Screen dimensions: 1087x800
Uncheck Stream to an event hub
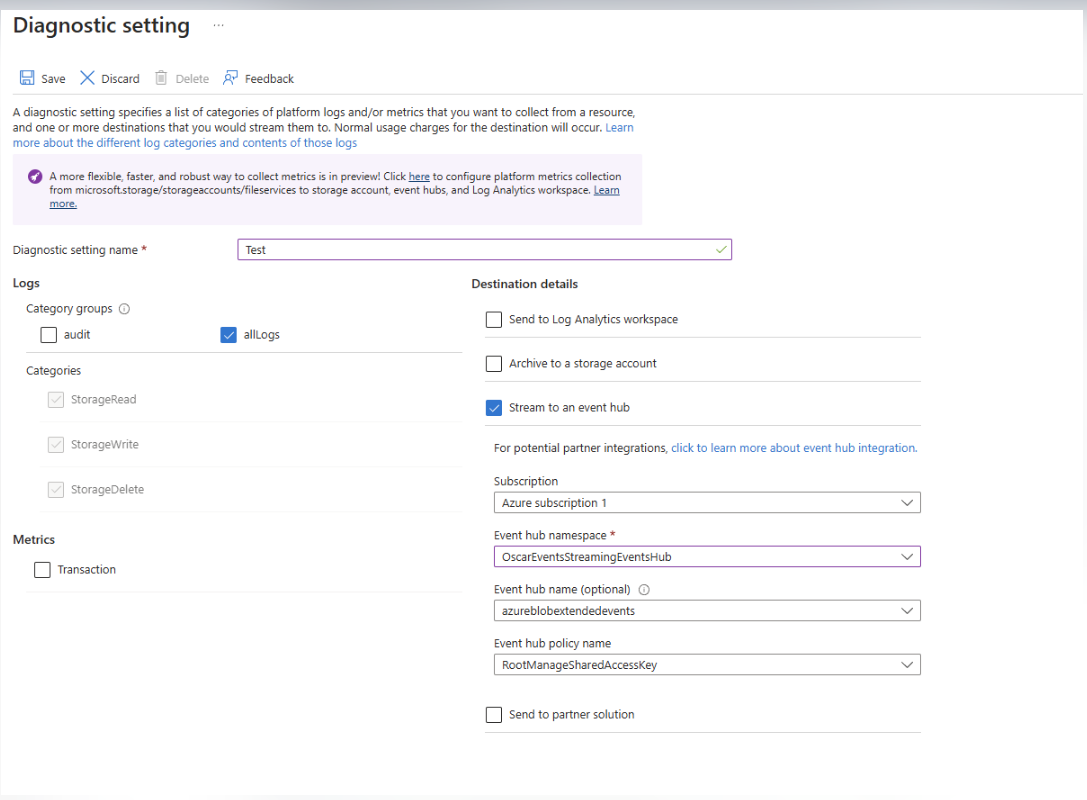pyautogui.click(x=494, y=408)
